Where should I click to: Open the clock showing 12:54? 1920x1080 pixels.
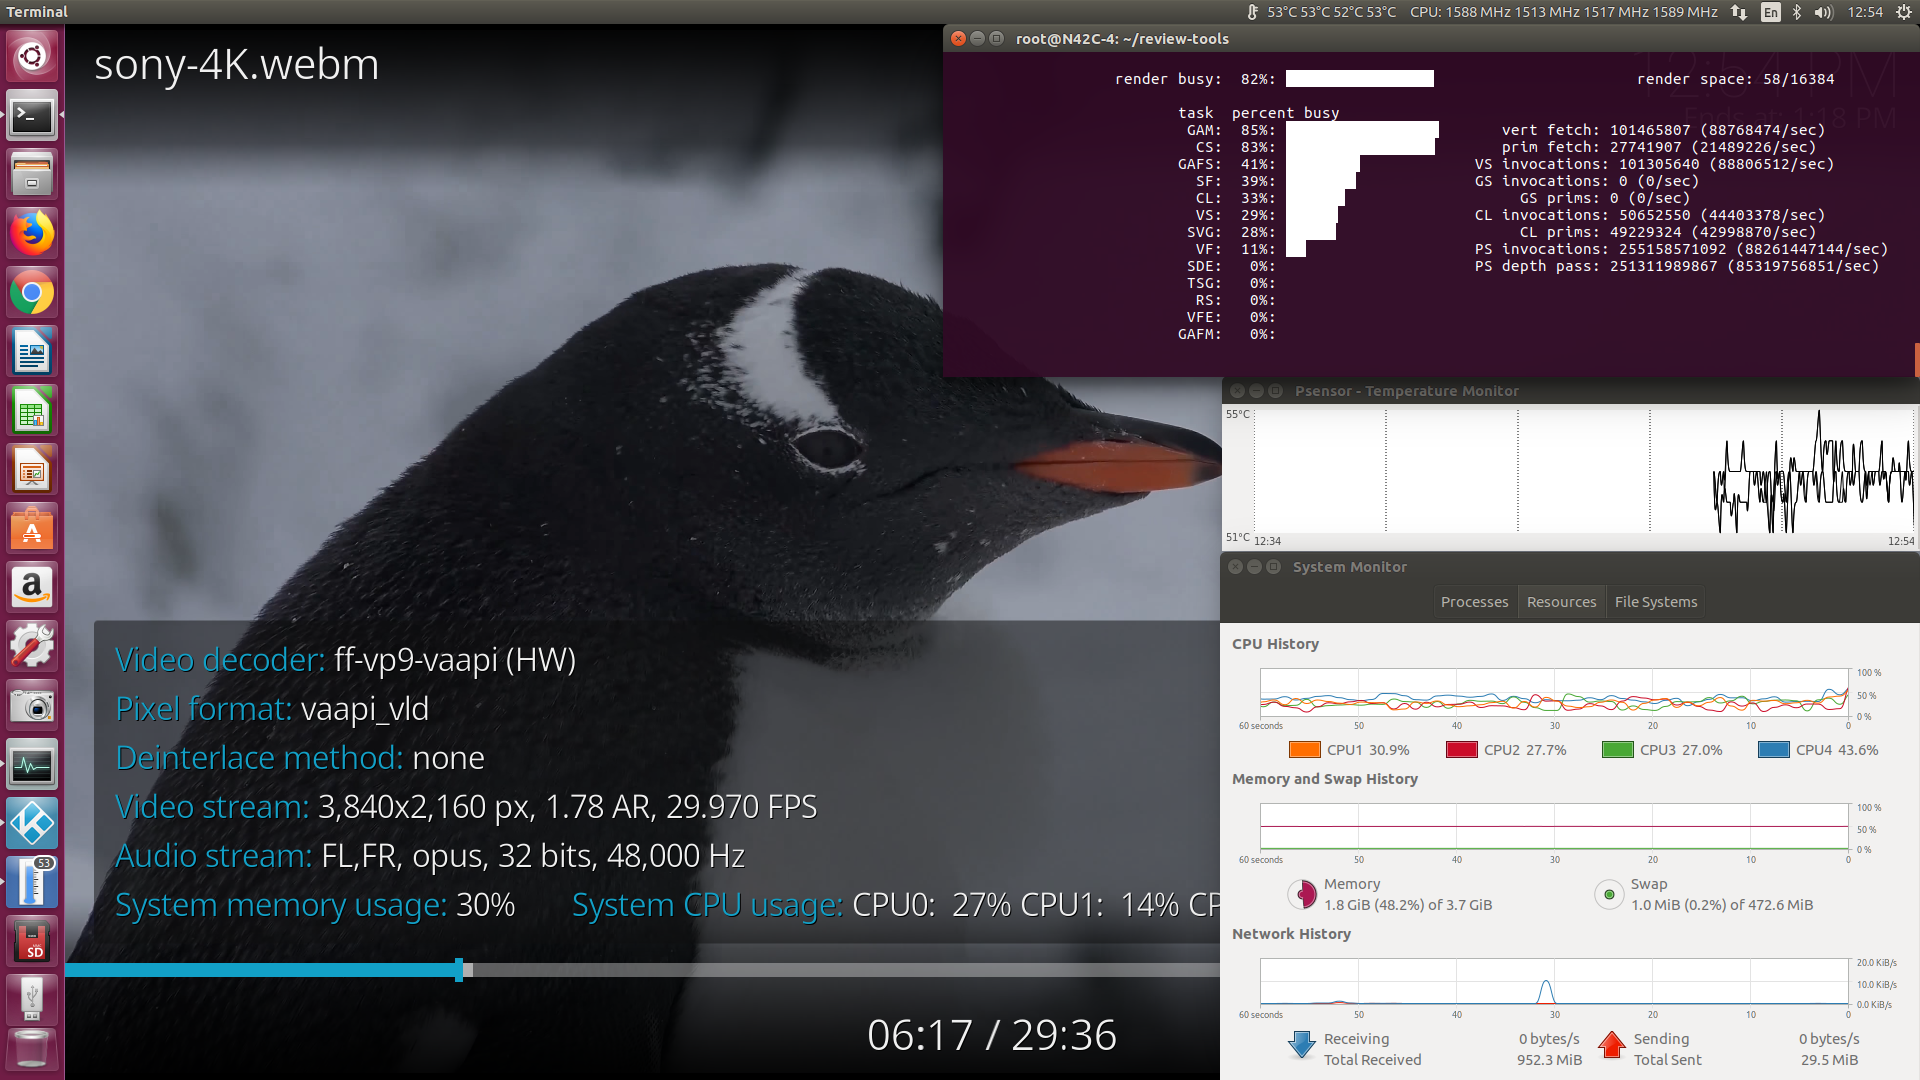[1865, 12]
